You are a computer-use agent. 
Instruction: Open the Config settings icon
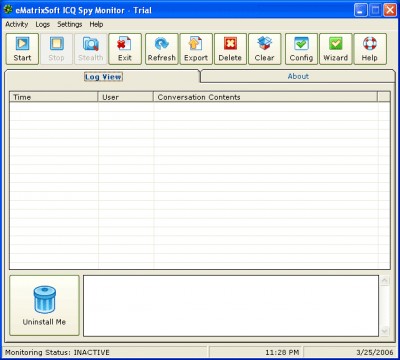tap(301, 49)
